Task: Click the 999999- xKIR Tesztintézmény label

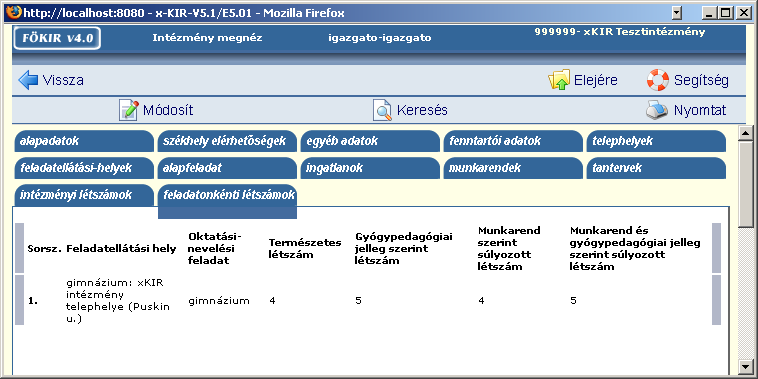Action: (x=620, y=32)
